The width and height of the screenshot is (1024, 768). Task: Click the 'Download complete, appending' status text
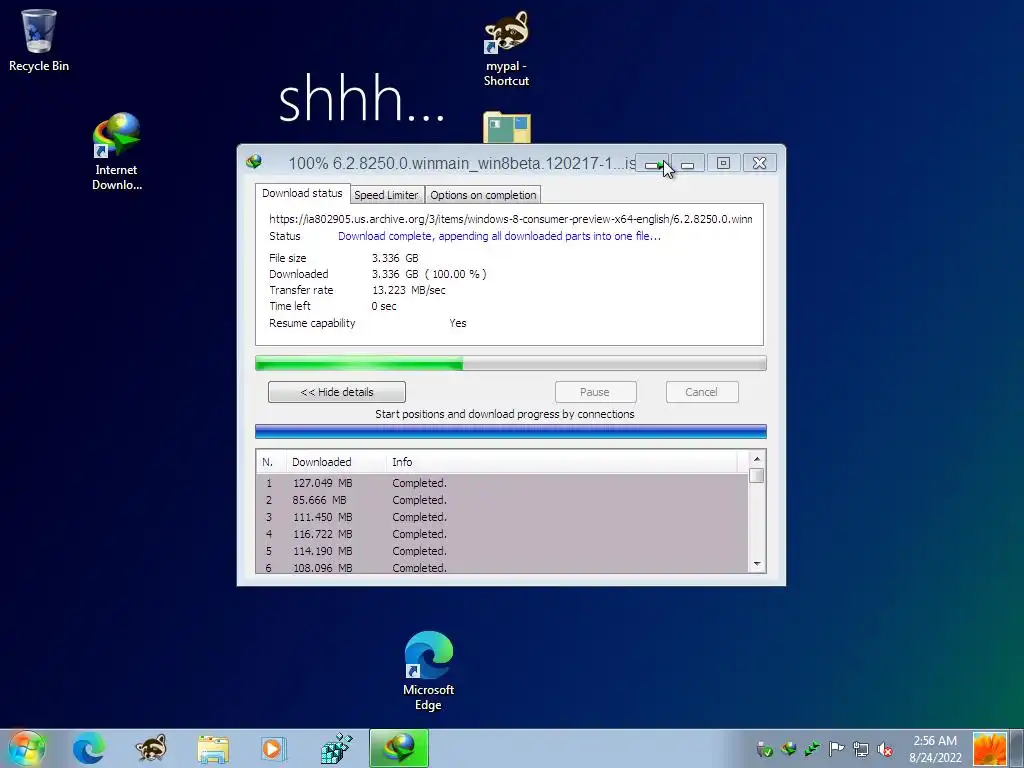[500, 236]
